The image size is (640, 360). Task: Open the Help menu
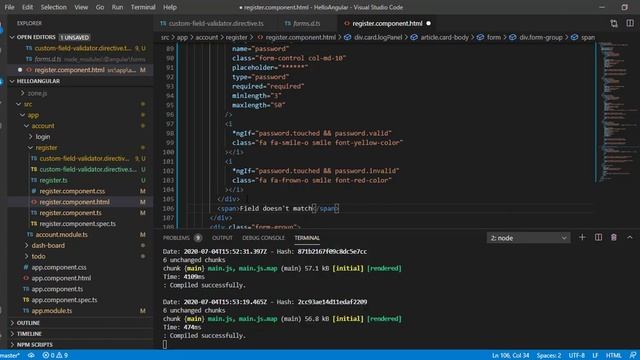[x=170, y=7]
